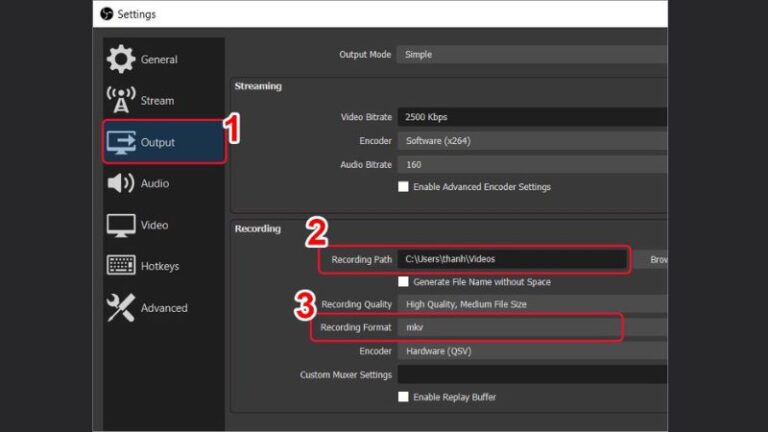768x432 pixels.
Task: Open the Stream antenna icon
Action: click(x=121, y=100)
